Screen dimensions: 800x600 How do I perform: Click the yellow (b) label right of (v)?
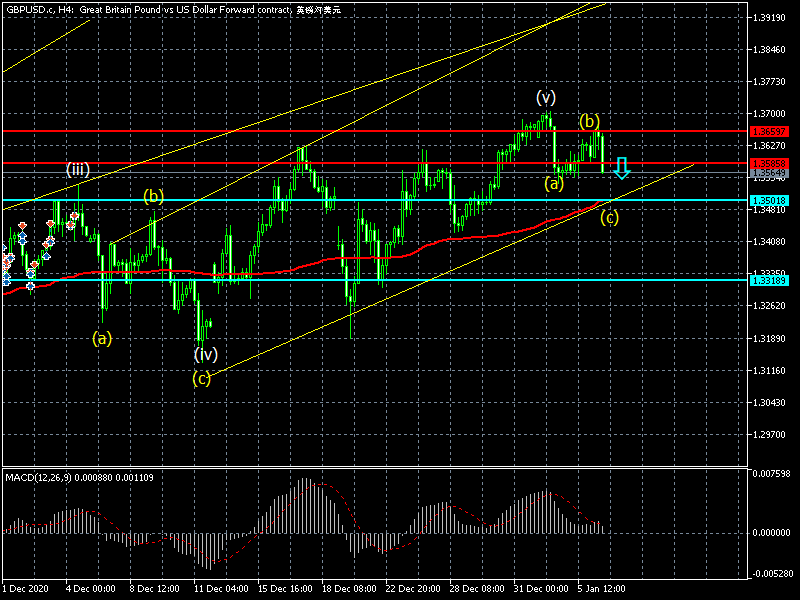tap(589, 121)
